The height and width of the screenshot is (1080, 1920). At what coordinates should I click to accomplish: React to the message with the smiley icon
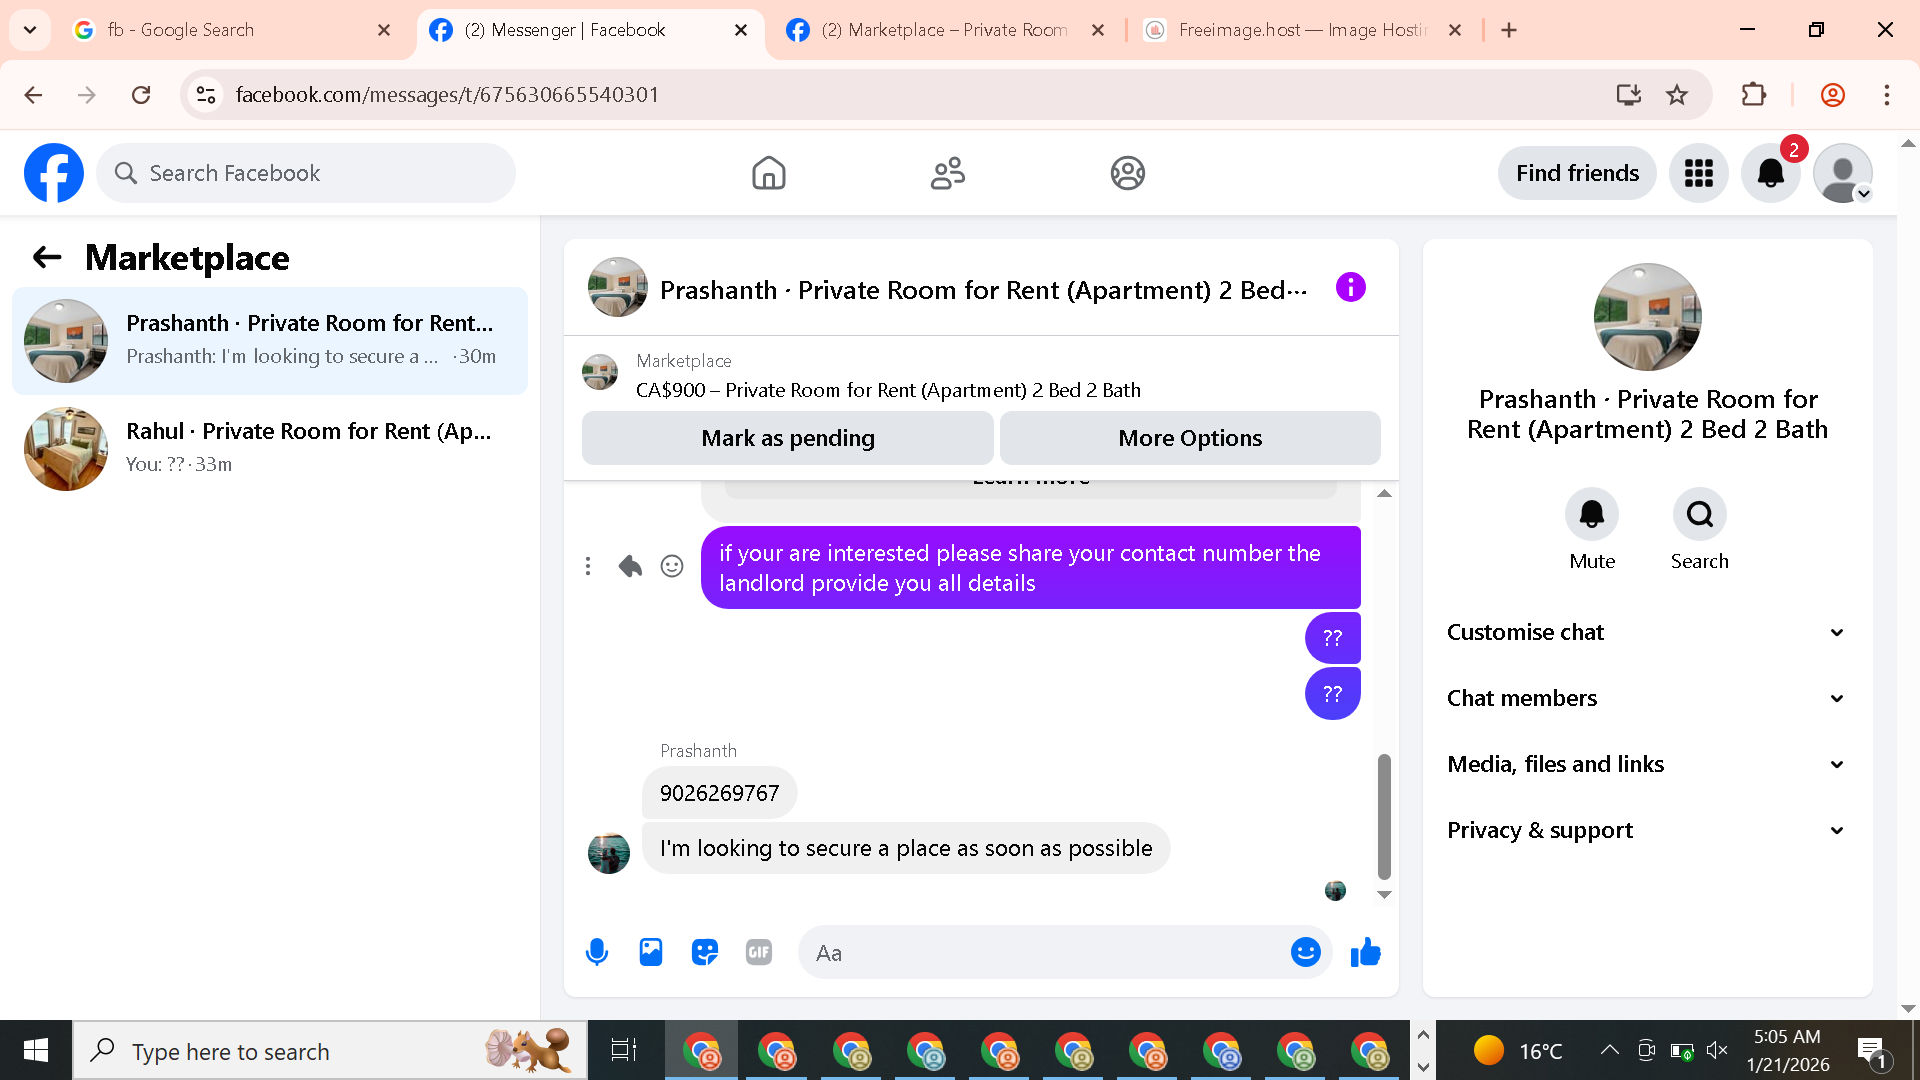[x=672, y=566]
